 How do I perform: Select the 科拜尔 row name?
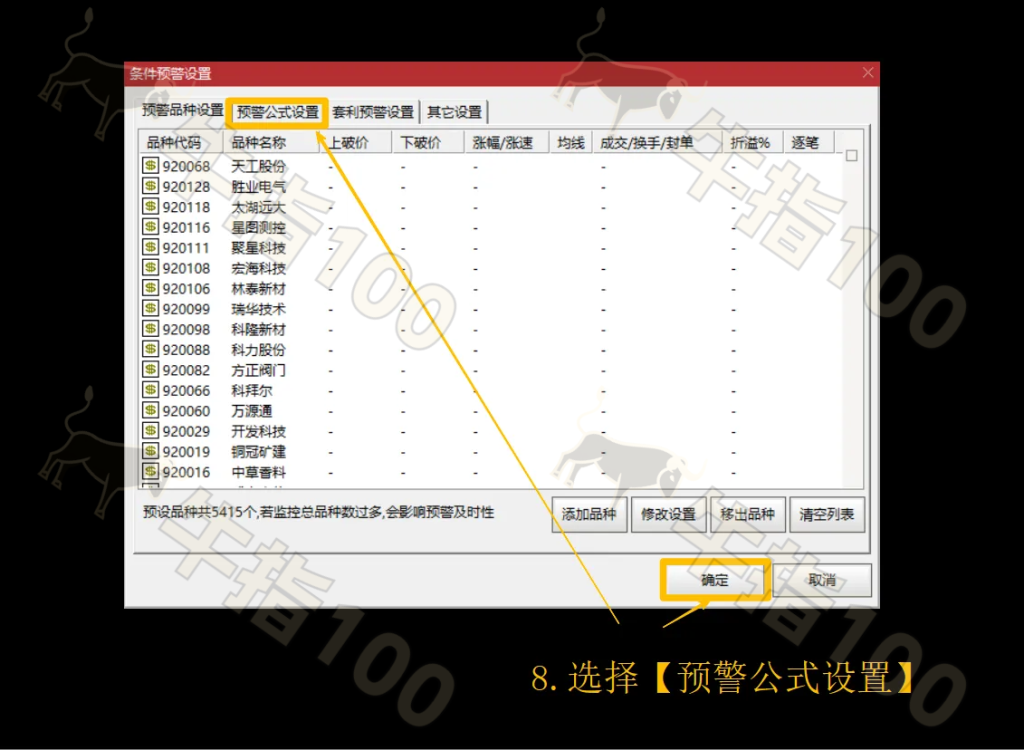252,391
